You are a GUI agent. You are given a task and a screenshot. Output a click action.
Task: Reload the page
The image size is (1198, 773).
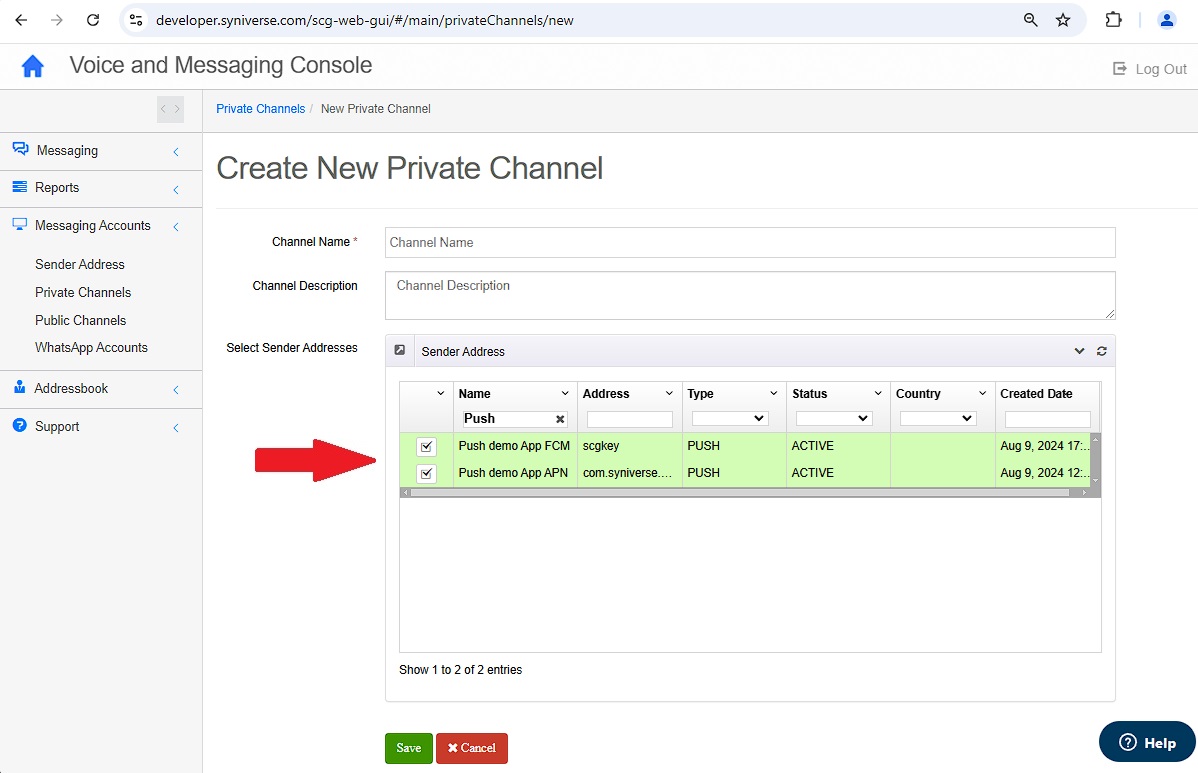click(x=92, y=20)
